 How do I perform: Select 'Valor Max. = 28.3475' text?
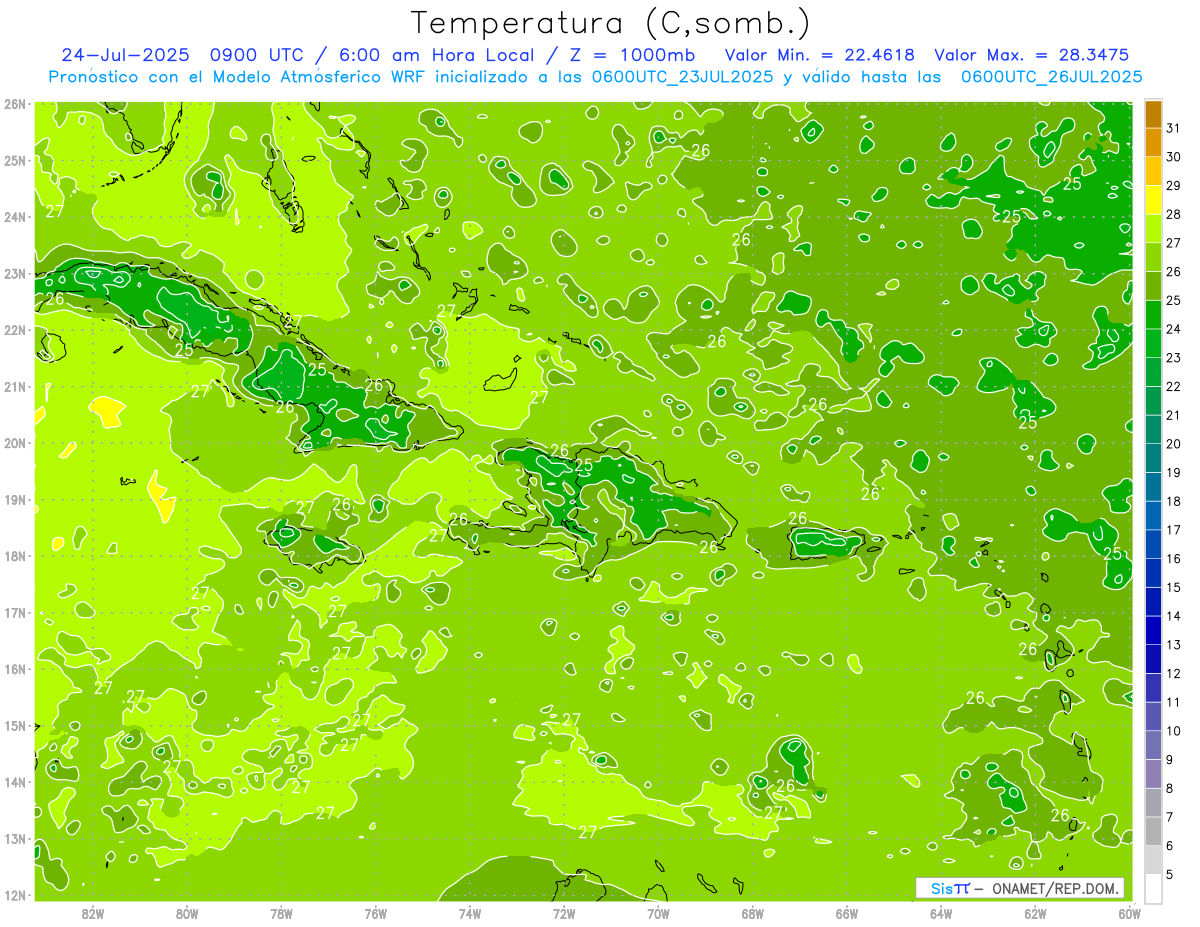pos(1031,55)
